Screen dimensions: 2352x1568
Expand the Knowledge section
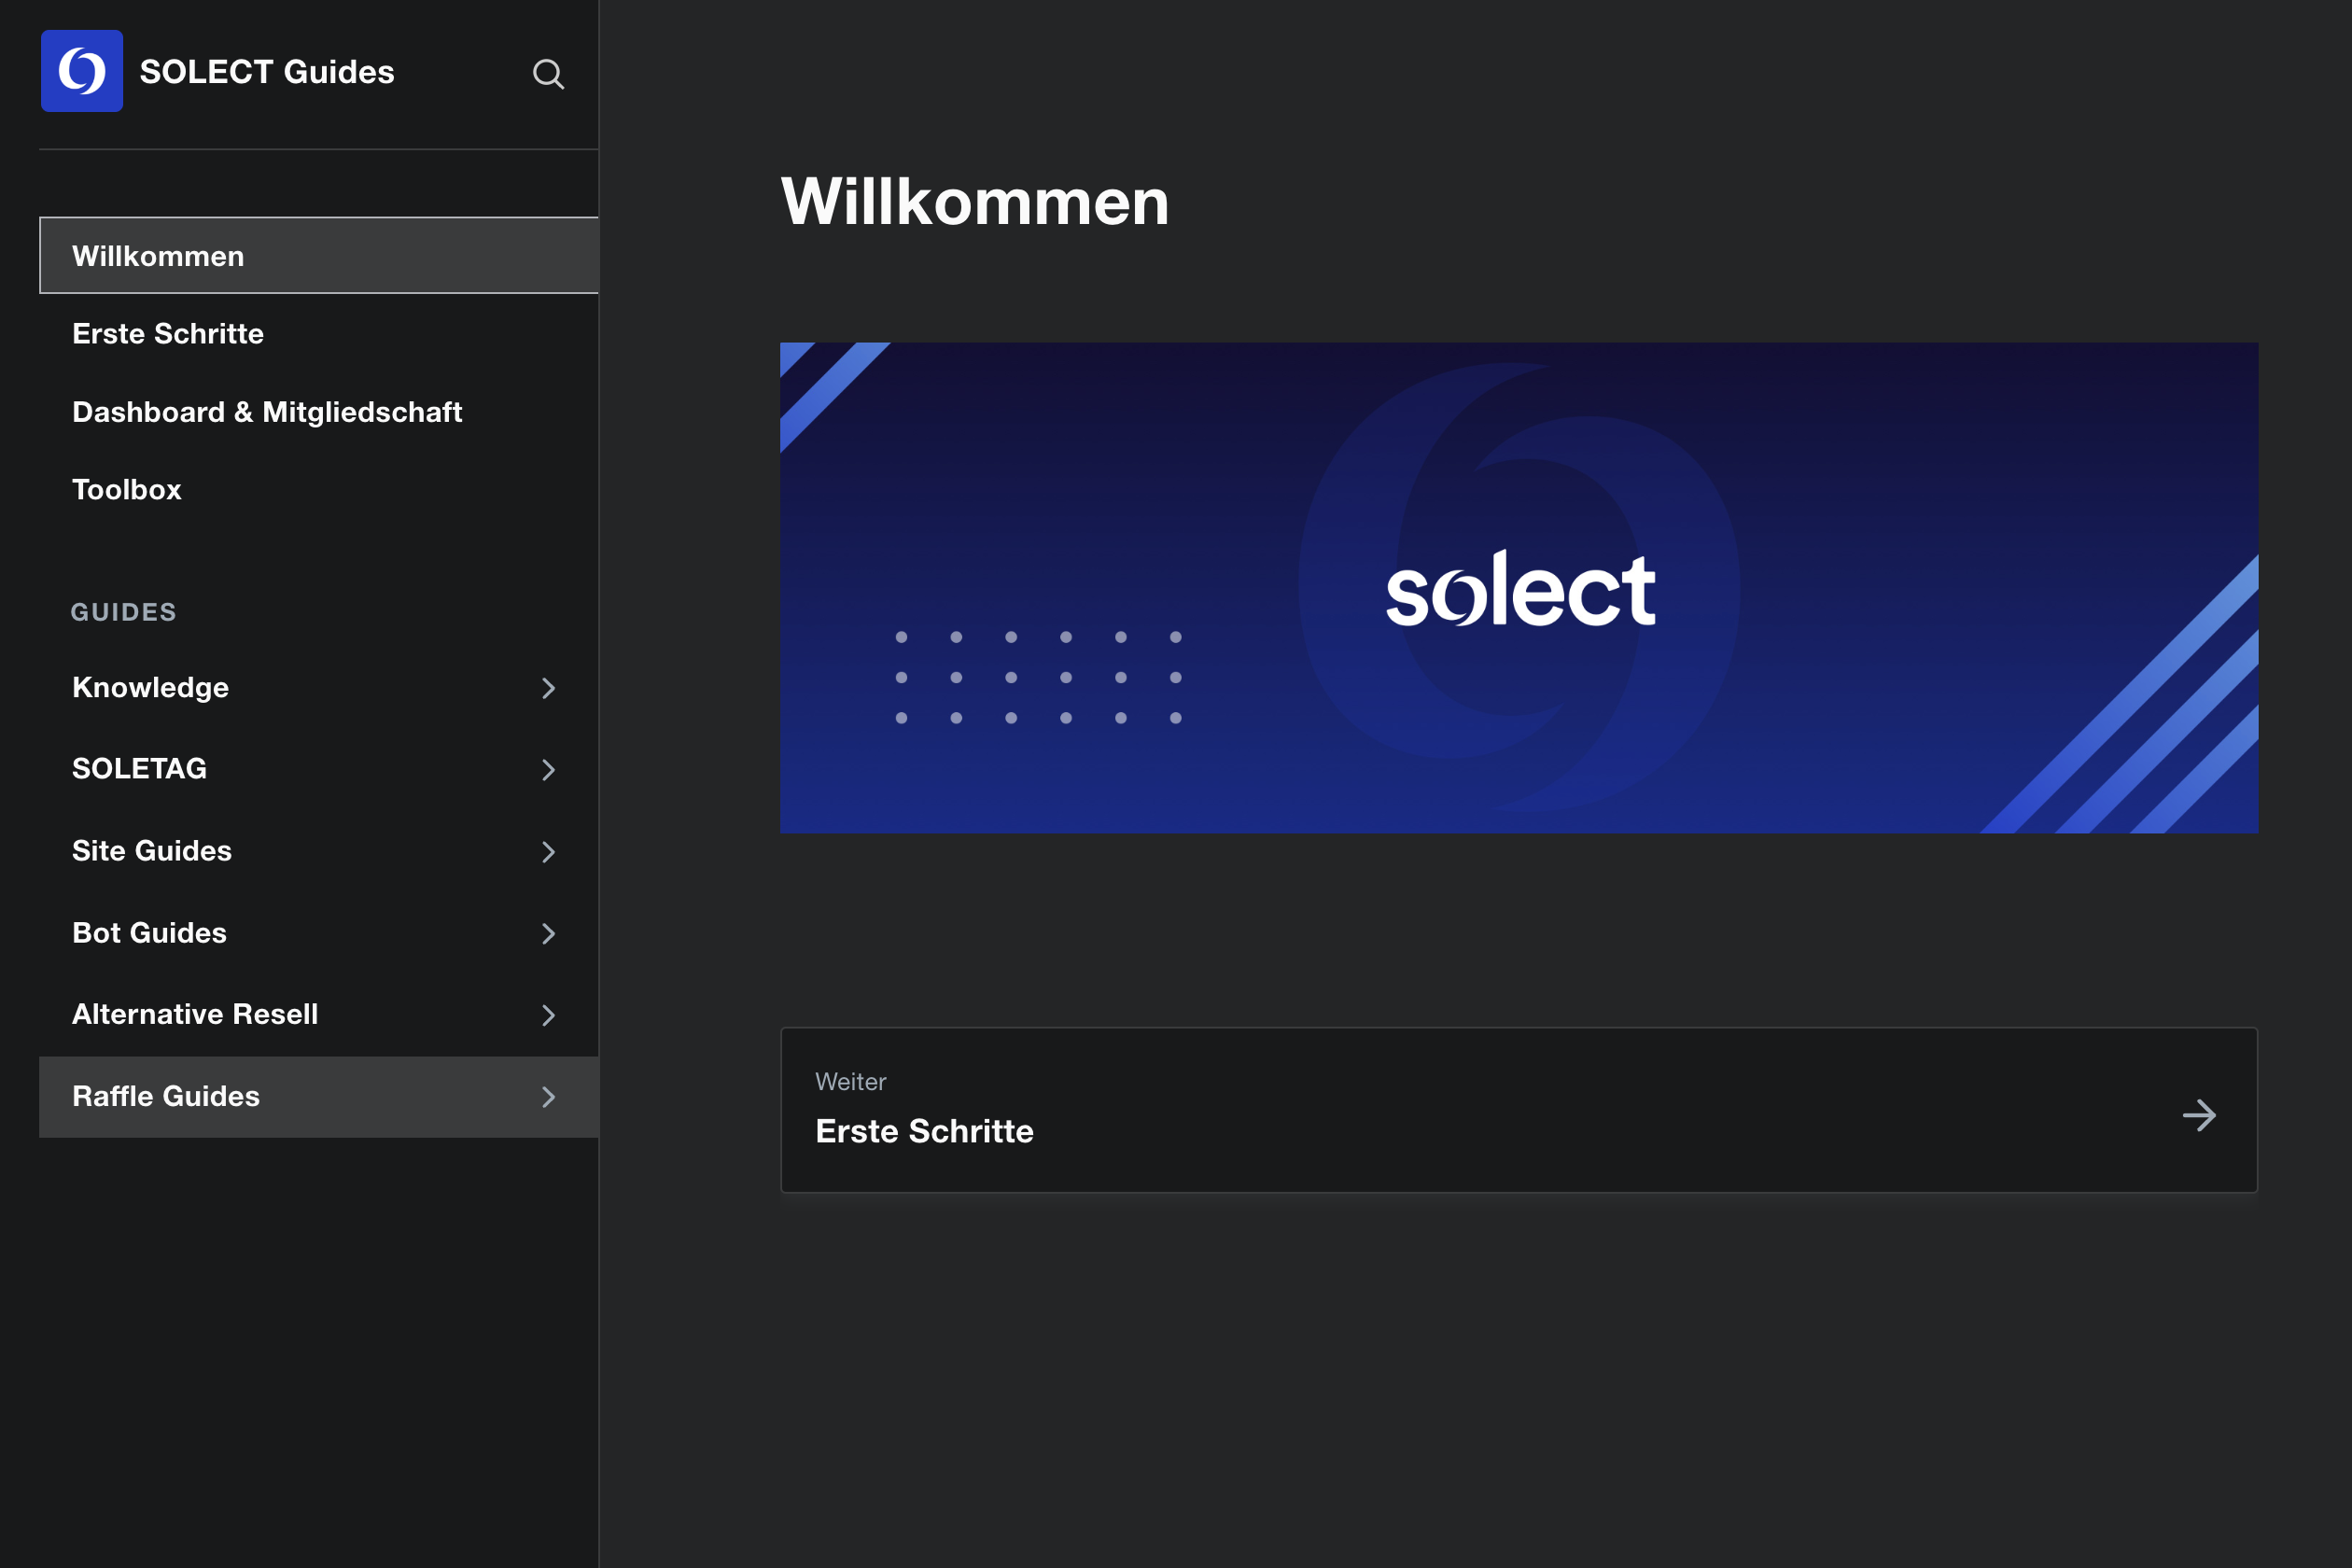pyautogui.click(x=150, y=687)
